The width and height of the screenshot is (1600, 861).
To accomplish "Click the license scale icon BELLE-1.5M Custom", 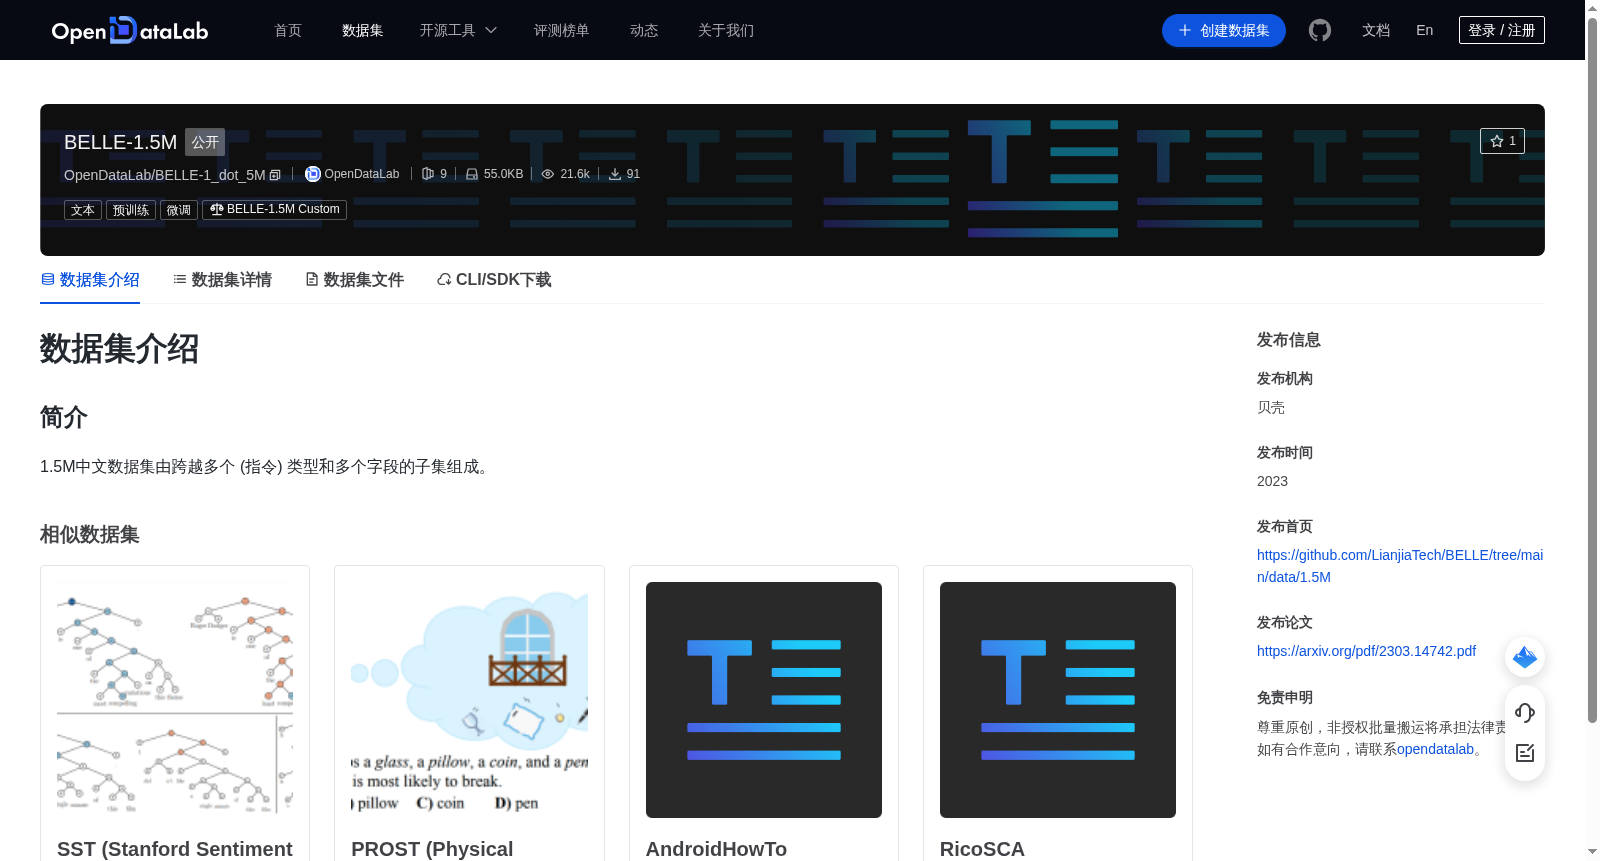I will coord(217,209).
